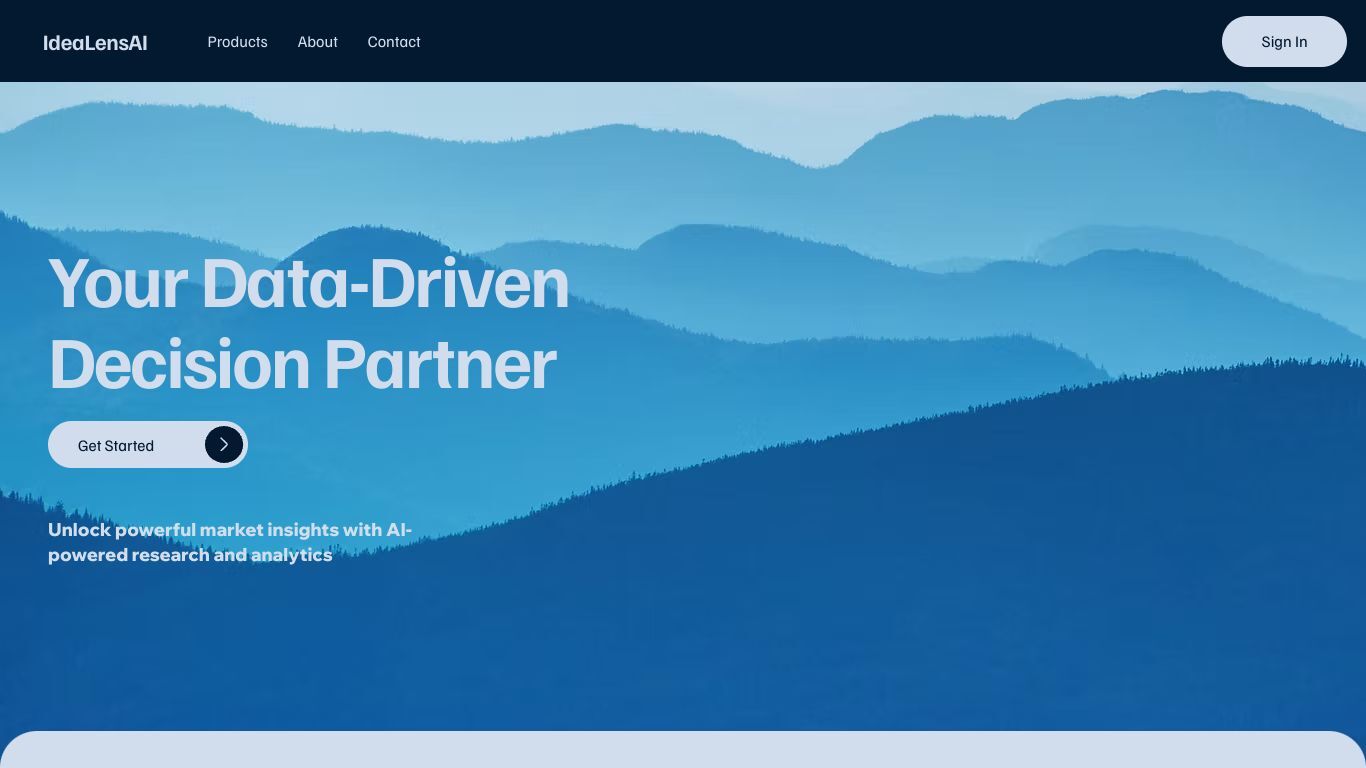Navigate to the About page

coord(317,42)
